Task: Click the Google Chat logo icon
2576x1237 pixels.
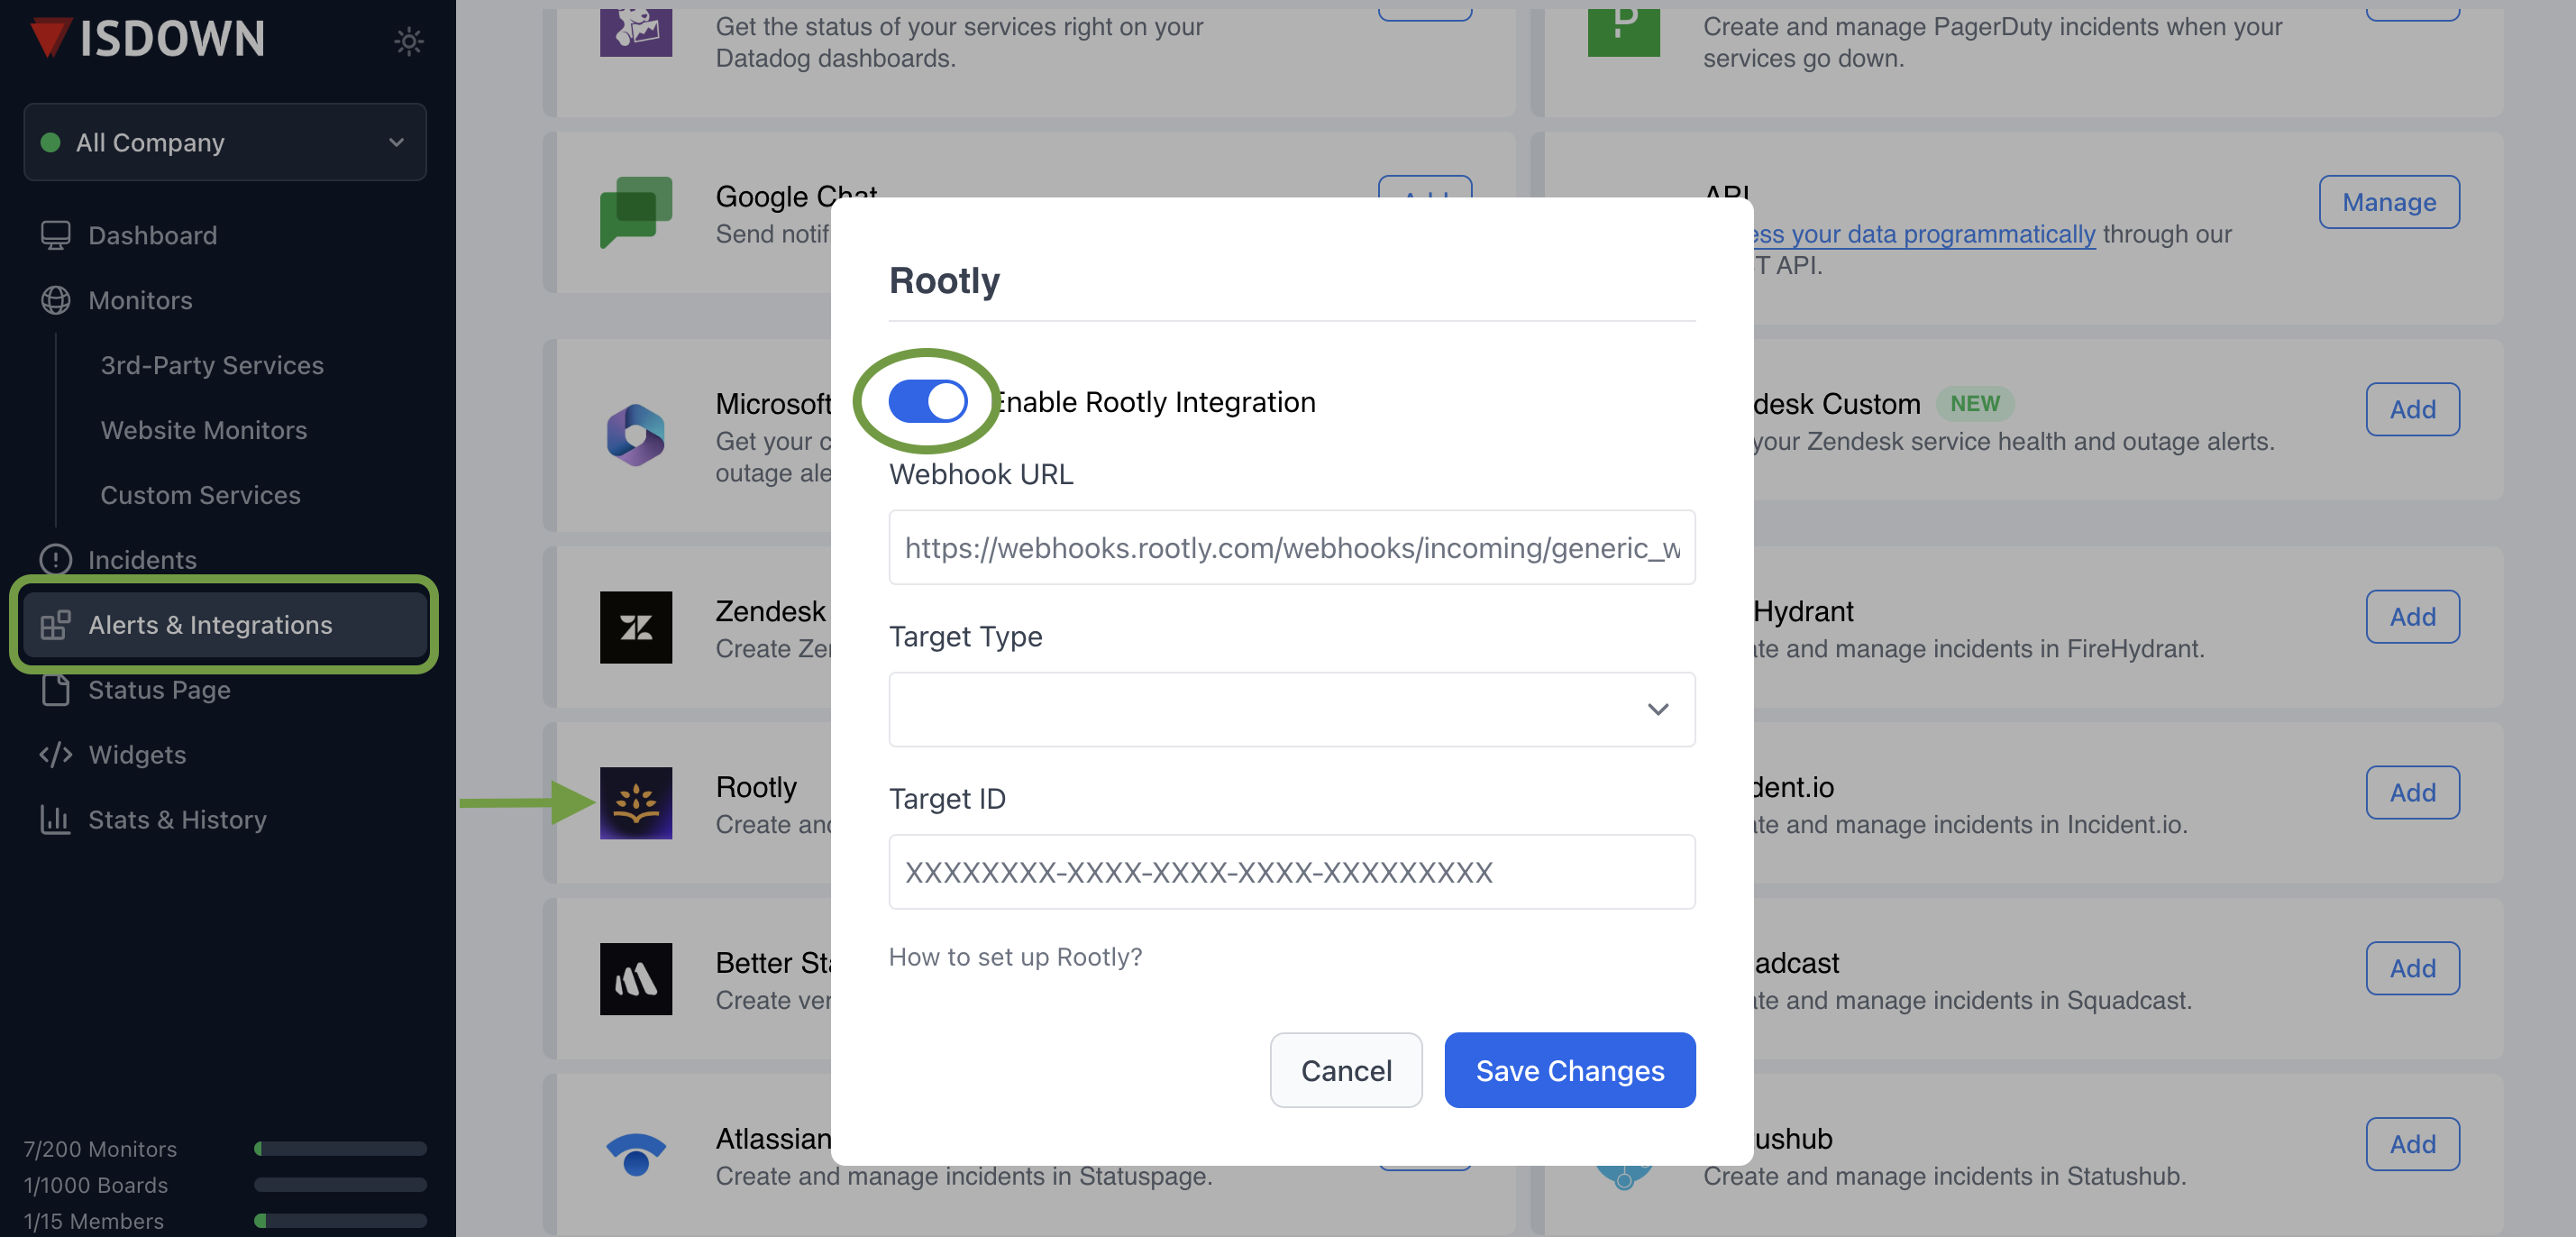Action: [x=636, y=212]
